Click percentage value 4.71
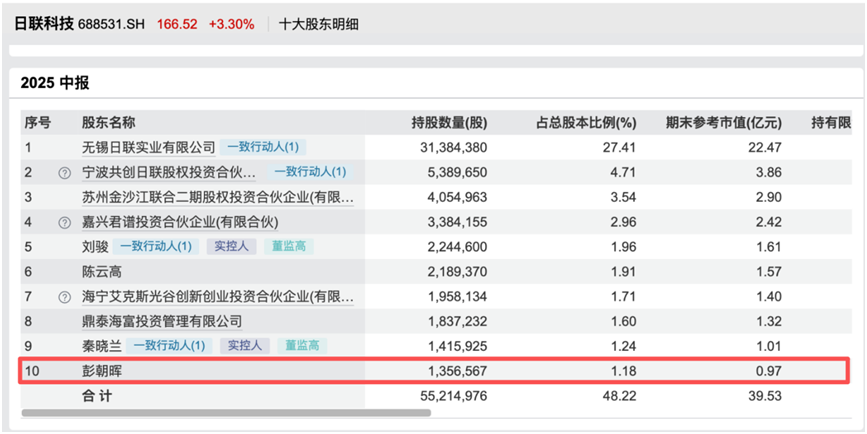 point(625,172)
